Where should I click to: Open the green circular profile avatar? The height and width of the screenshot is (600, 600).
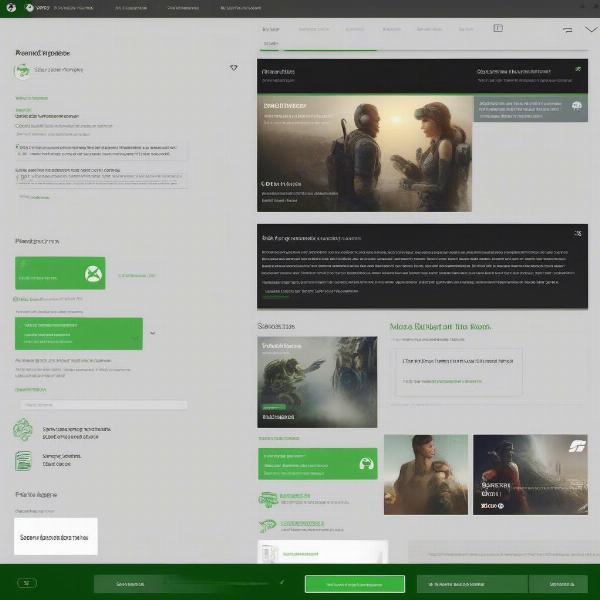coord(22,71)
